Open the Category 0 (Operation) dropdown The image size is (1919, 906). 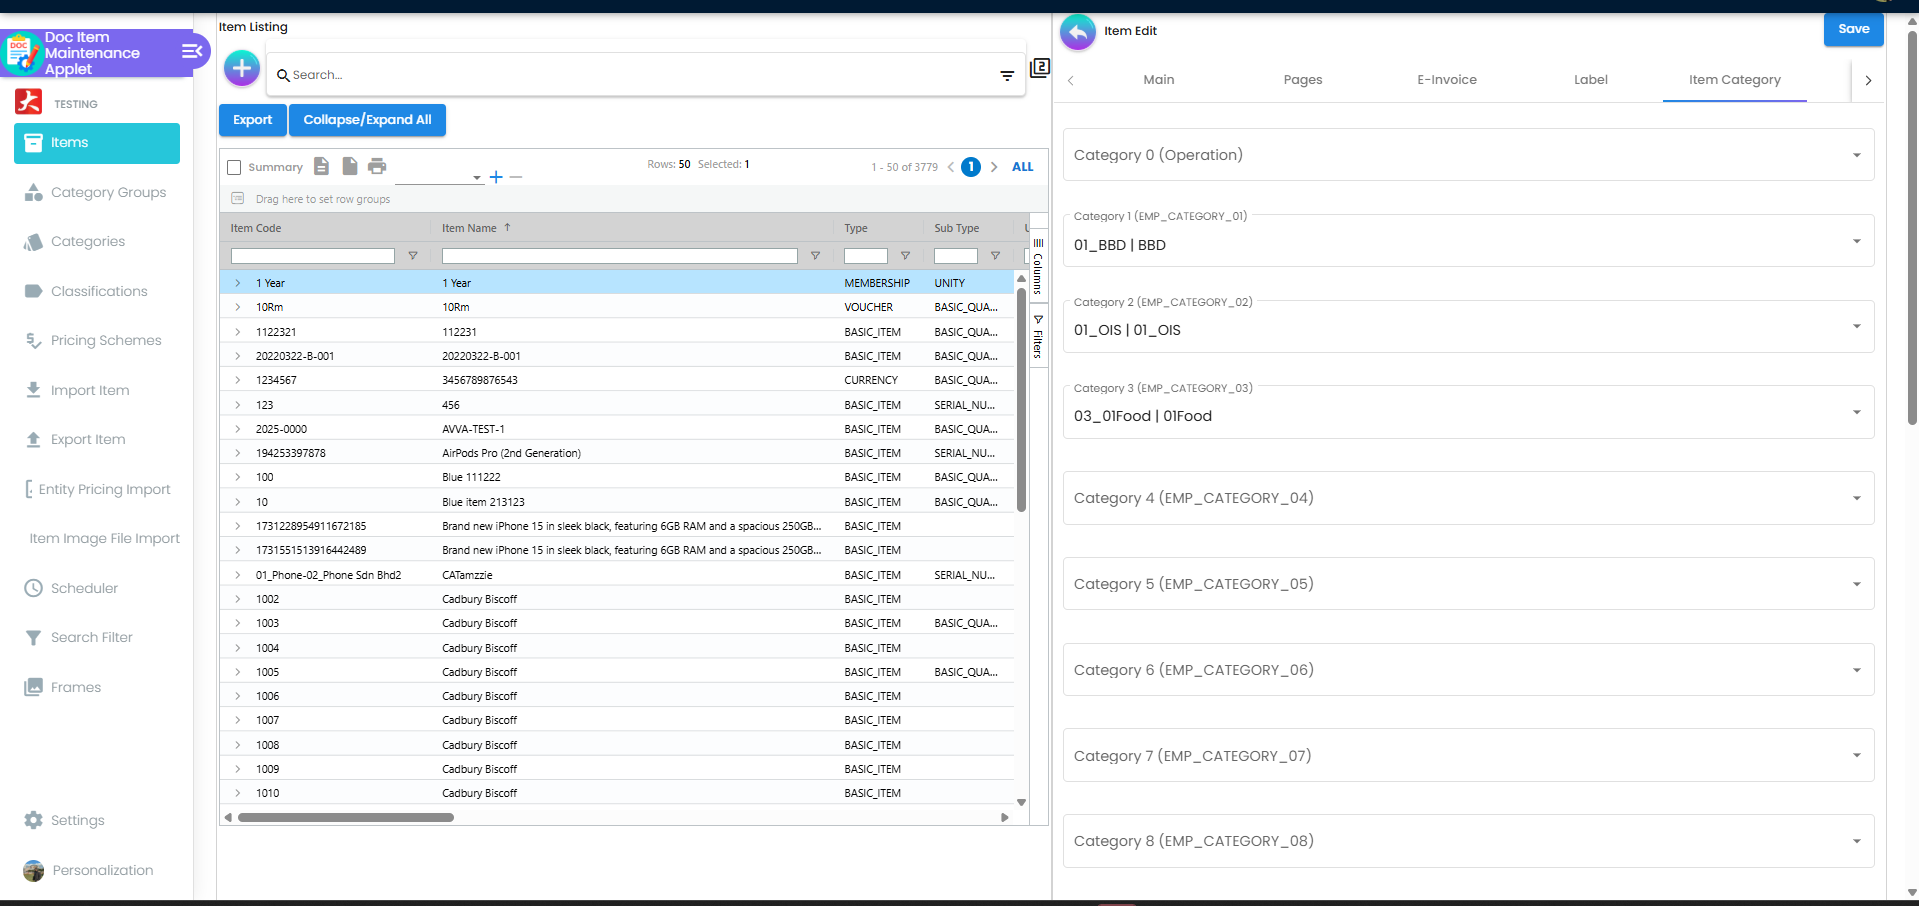click(1467, 155)
